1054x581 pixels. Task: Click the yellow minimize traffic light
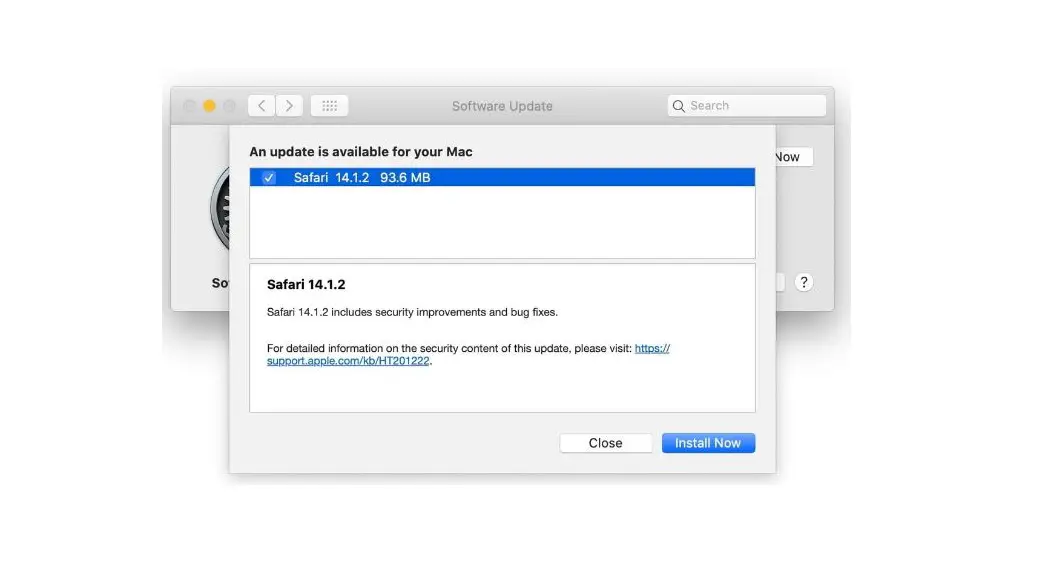(210, 105)
